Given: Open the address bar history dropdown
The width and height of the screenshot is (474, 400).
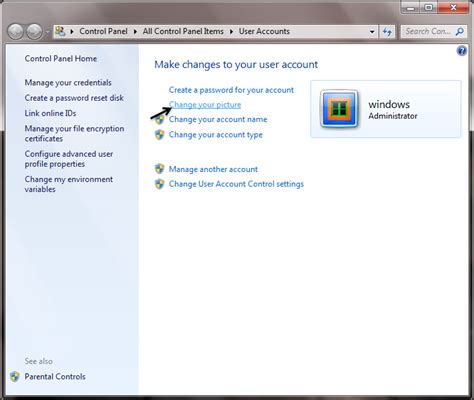Looking at the screenshot, I should point(372,32).
